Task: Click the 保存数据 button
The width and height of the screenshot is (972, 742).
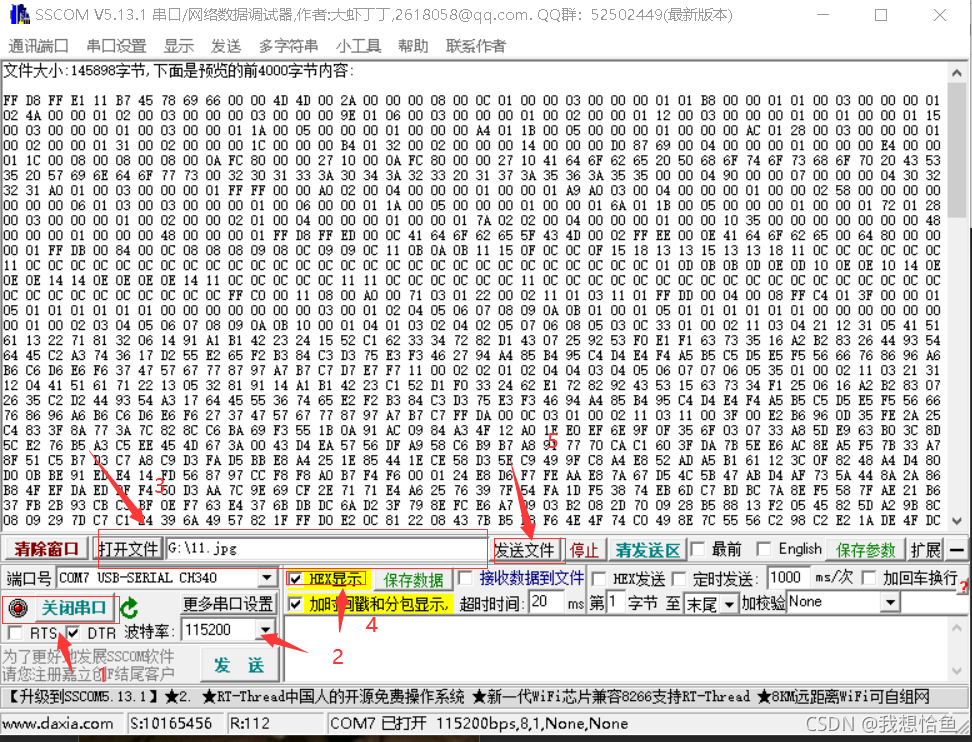Action: [x=413, y=580]
